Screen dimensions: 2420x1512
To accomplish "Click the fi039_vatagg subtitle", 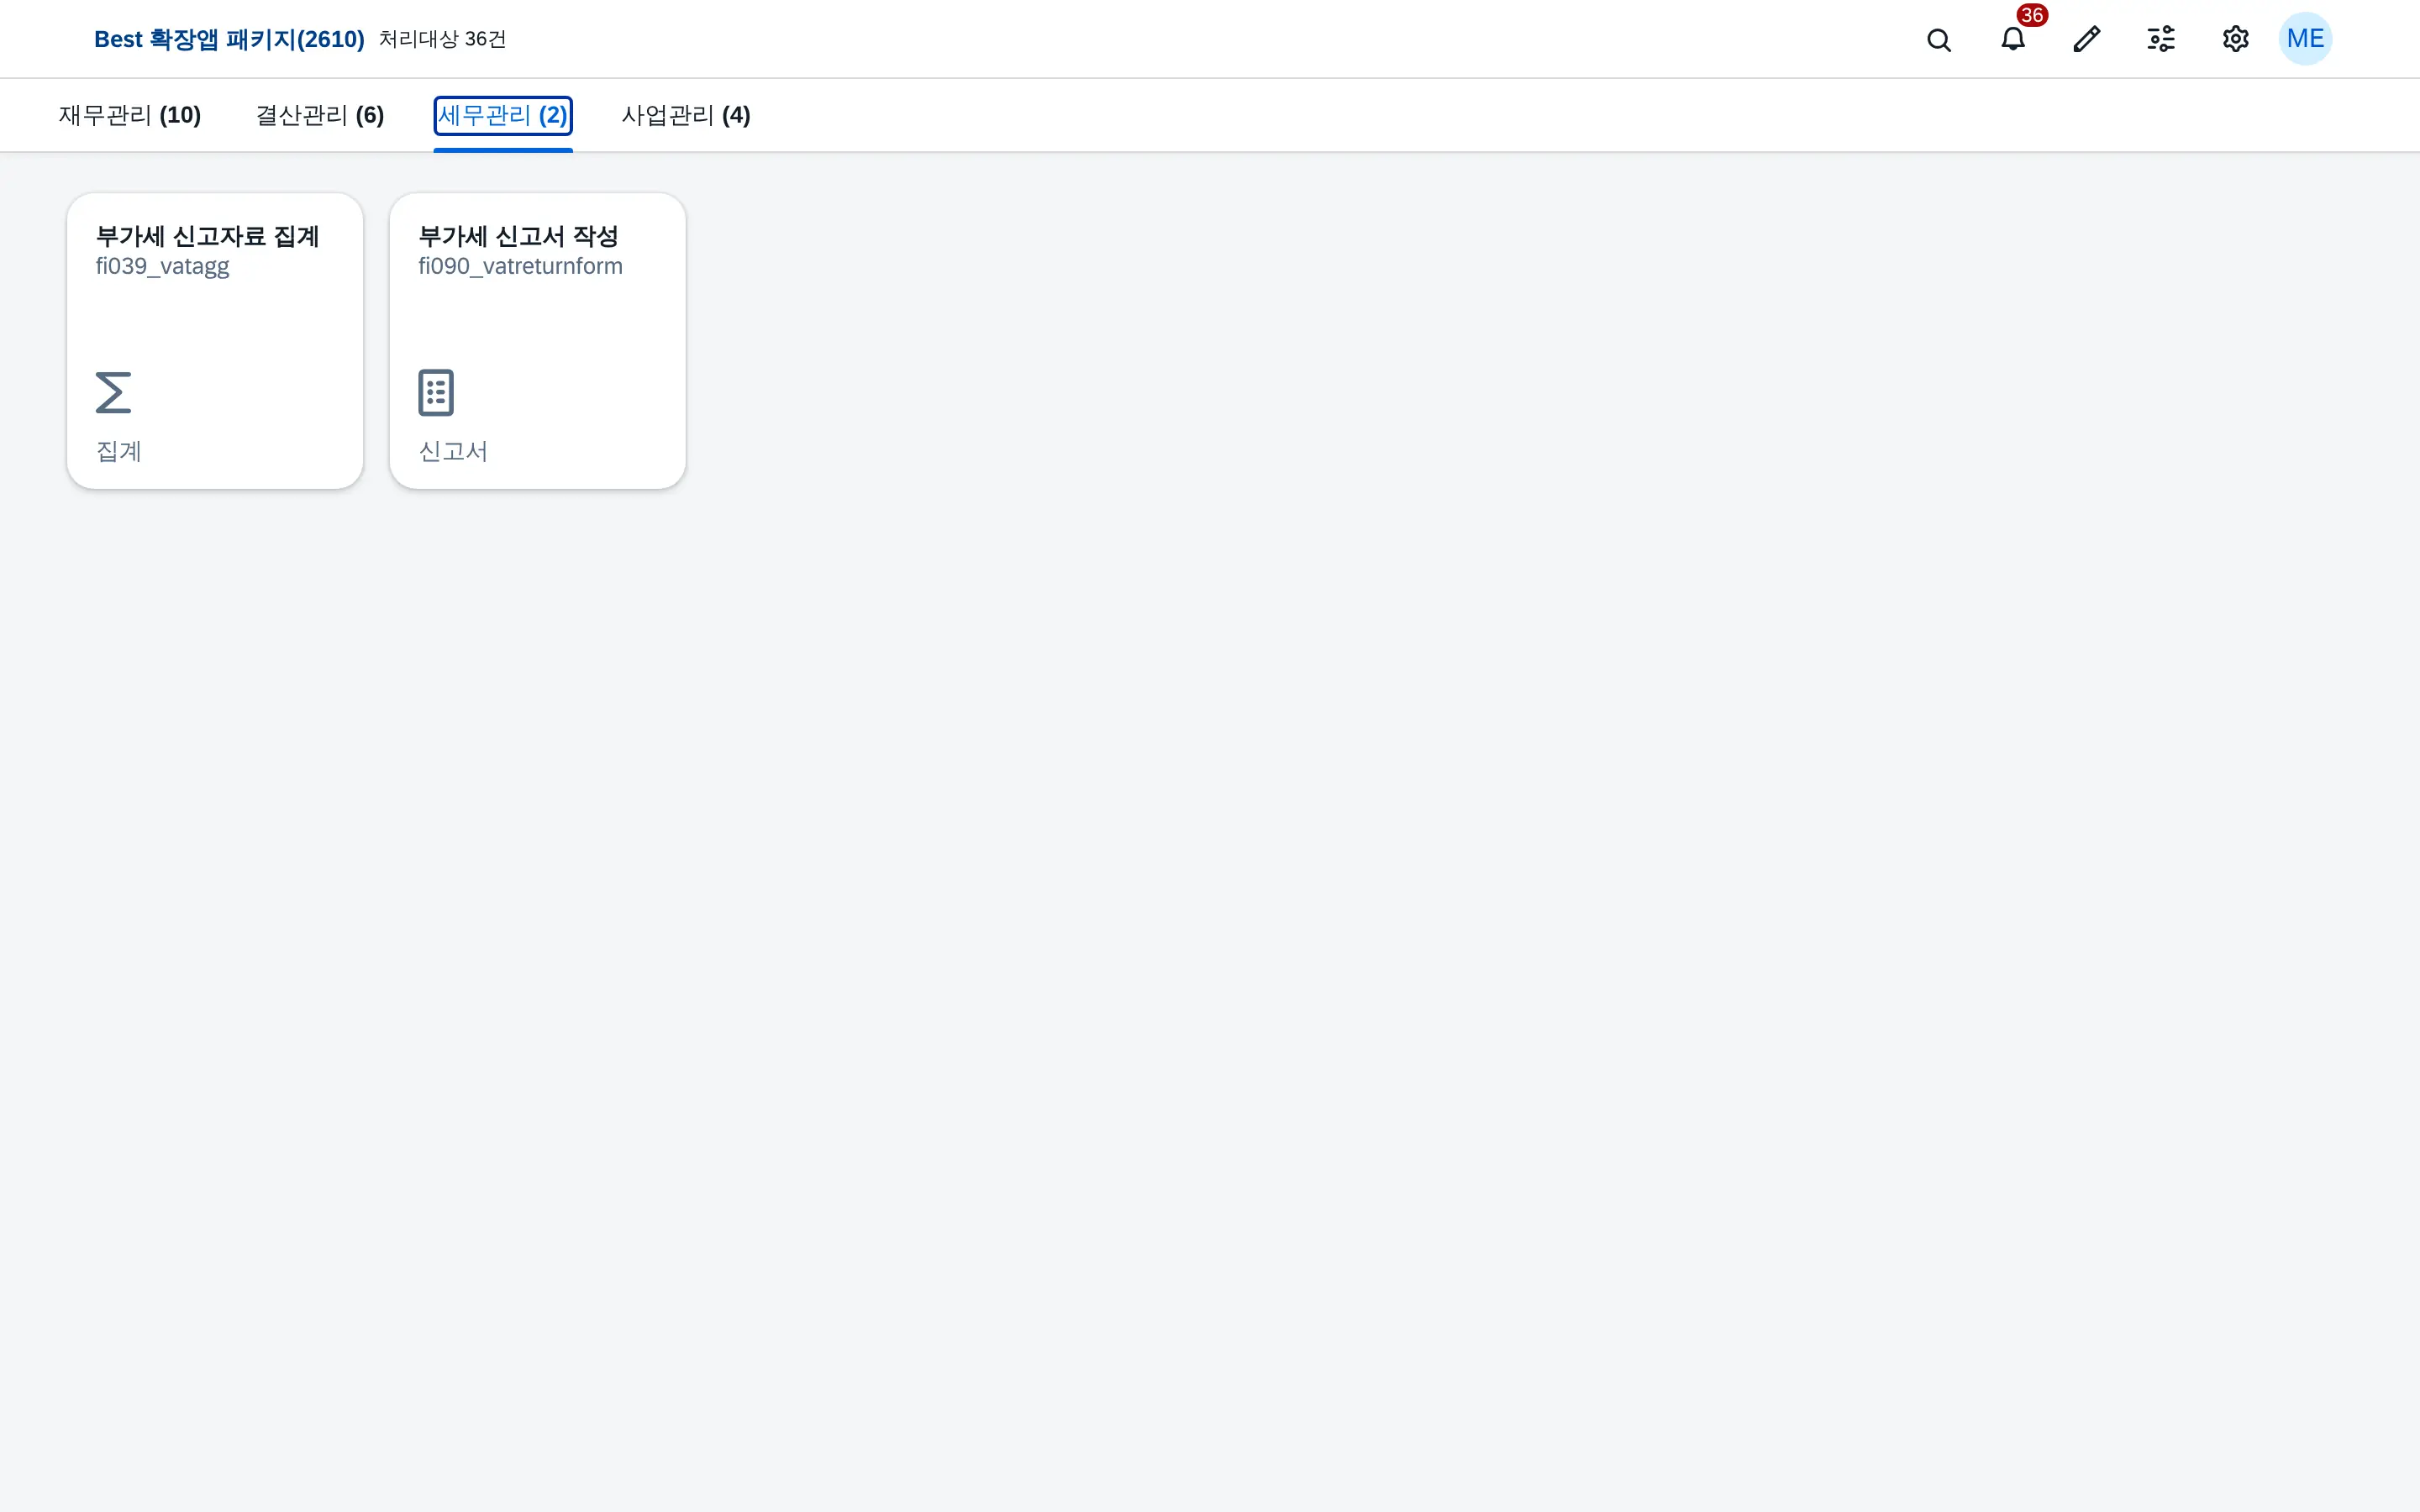I will click(162, 267).
